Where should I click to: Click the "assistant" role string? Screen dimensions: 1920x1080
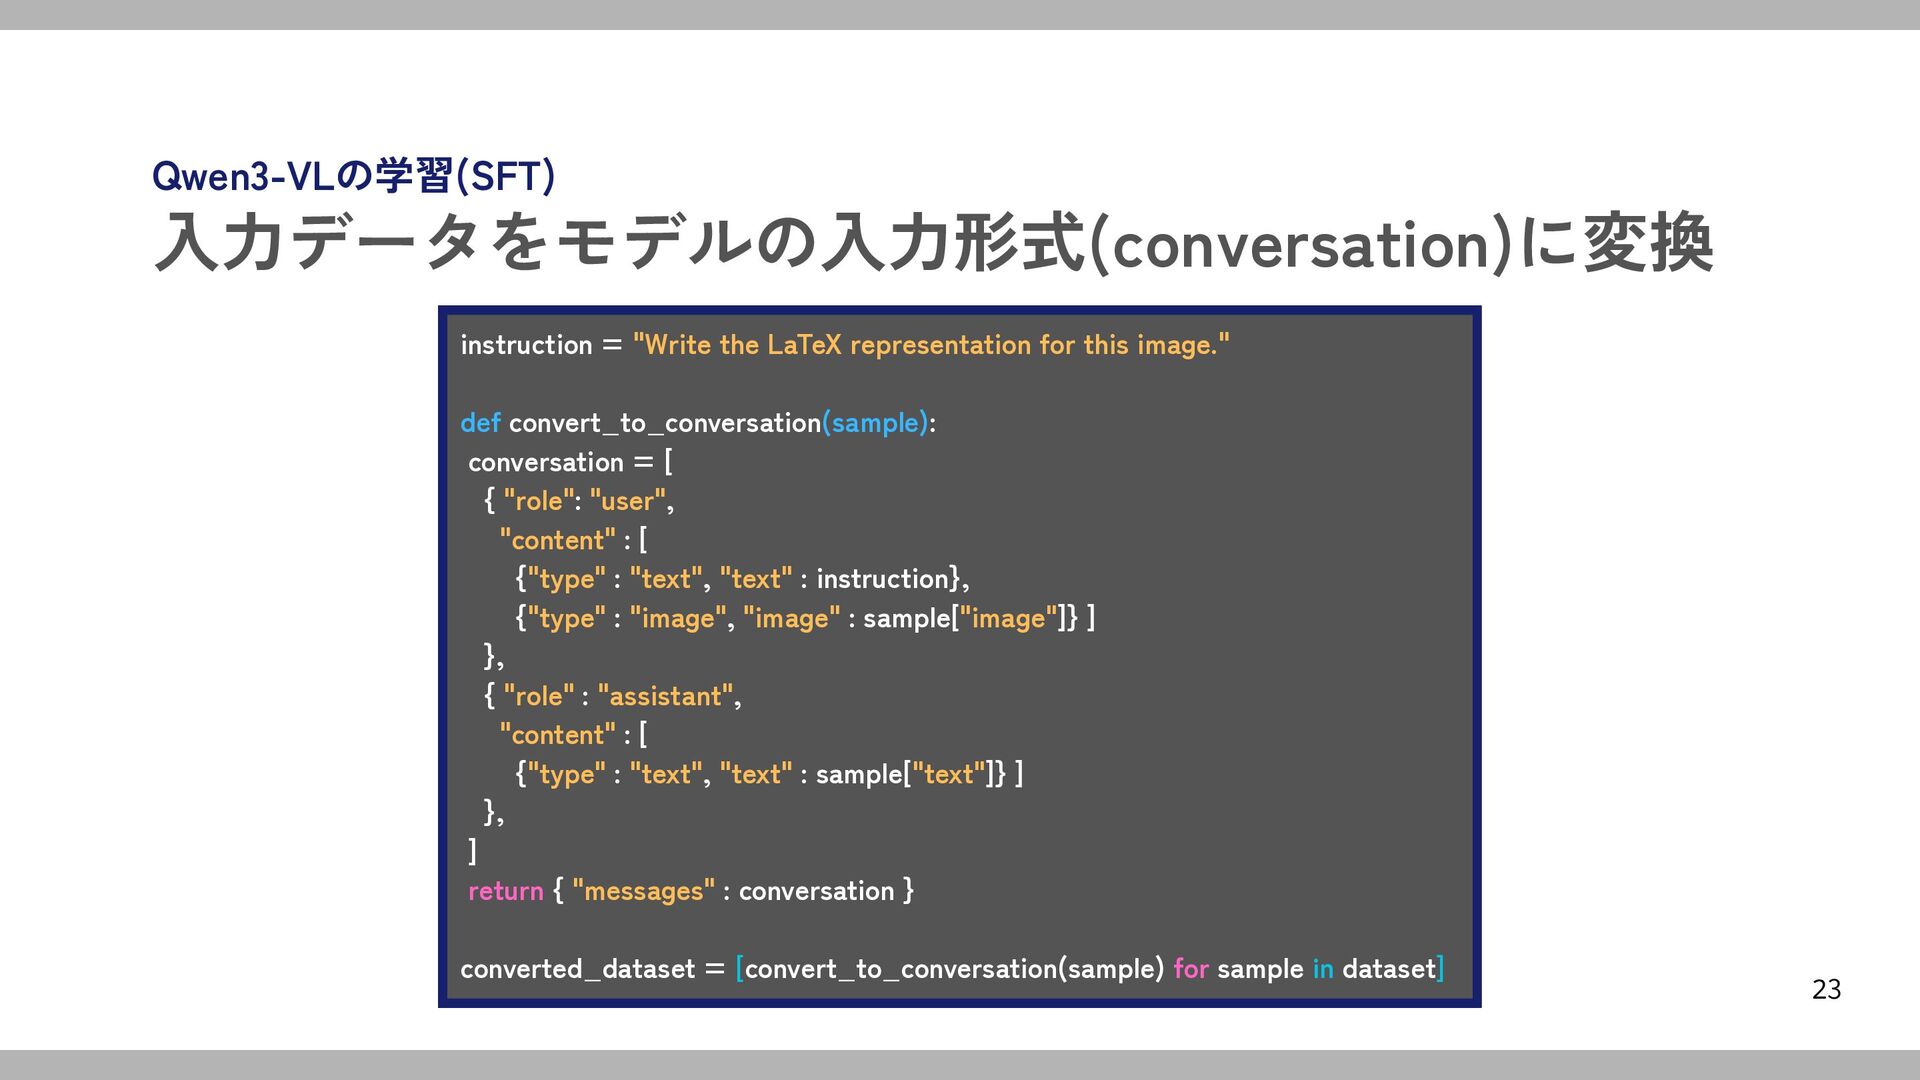point(665,696)
